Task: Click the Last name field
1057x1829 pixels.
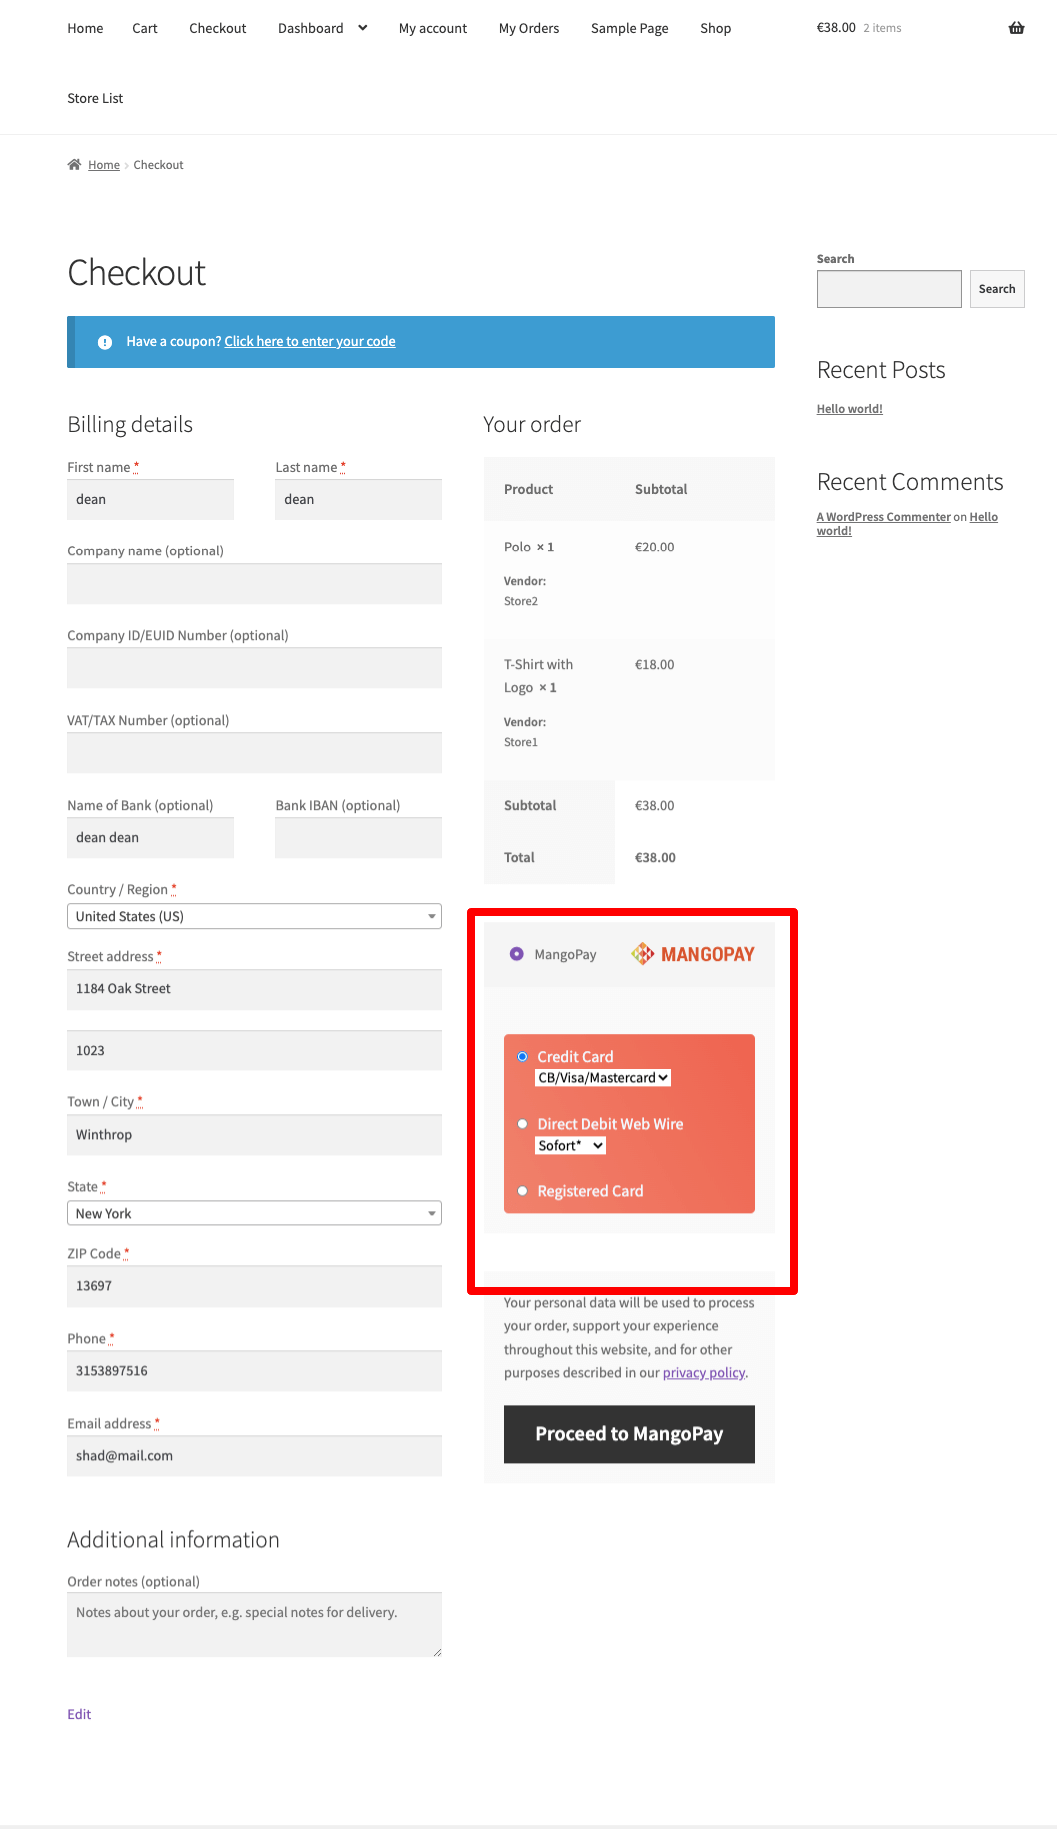Action: coord(358,499)
